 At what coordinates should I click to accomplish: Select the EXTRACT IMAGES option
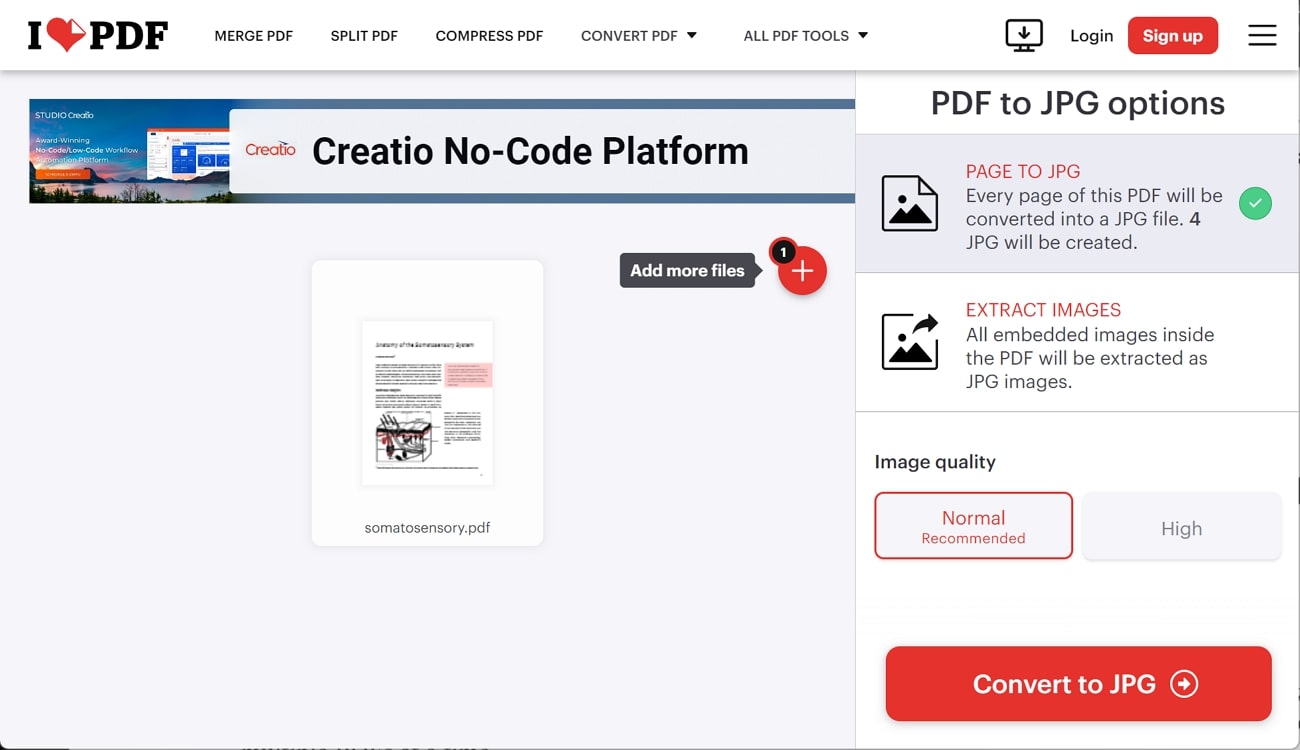(x=1077, y=342)
